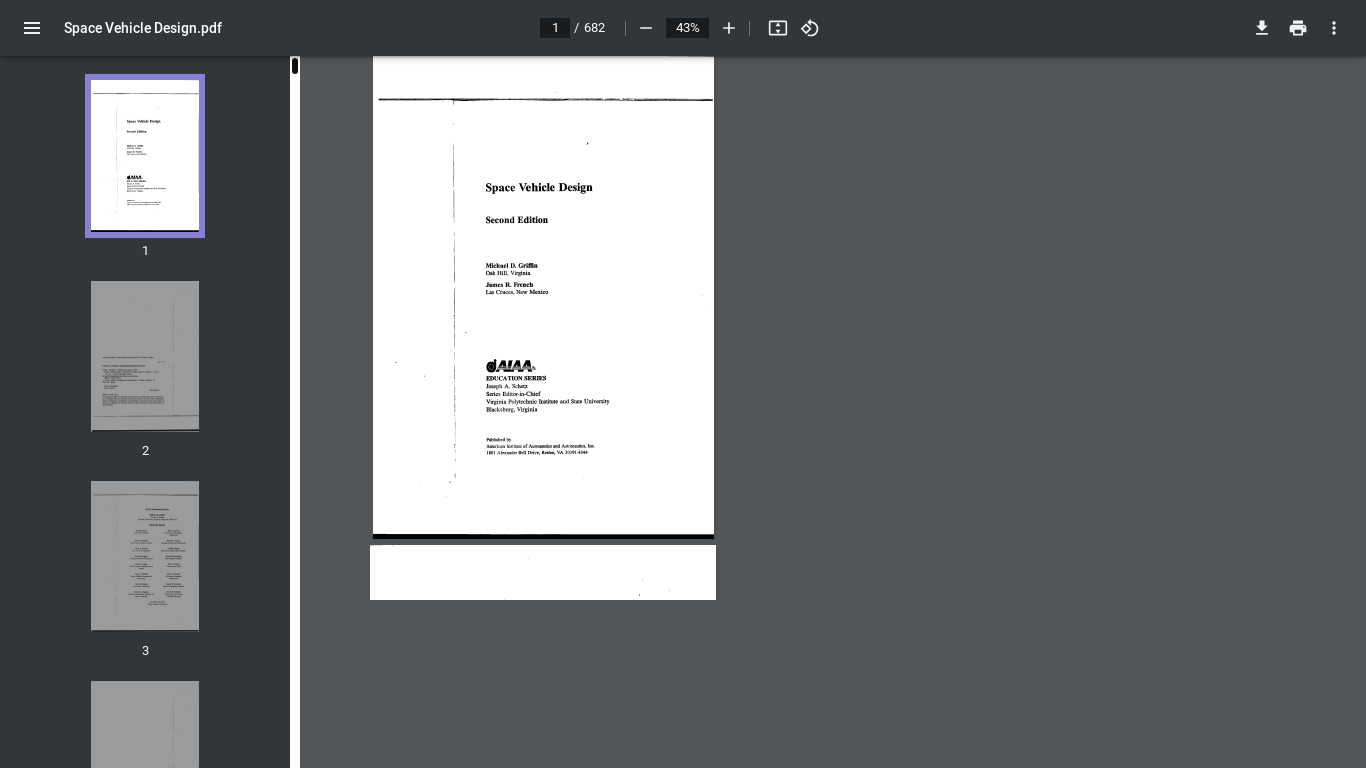Click the Space Vehicle Design.pdf title
The image size is (1366, 768).
click(143, 28)
